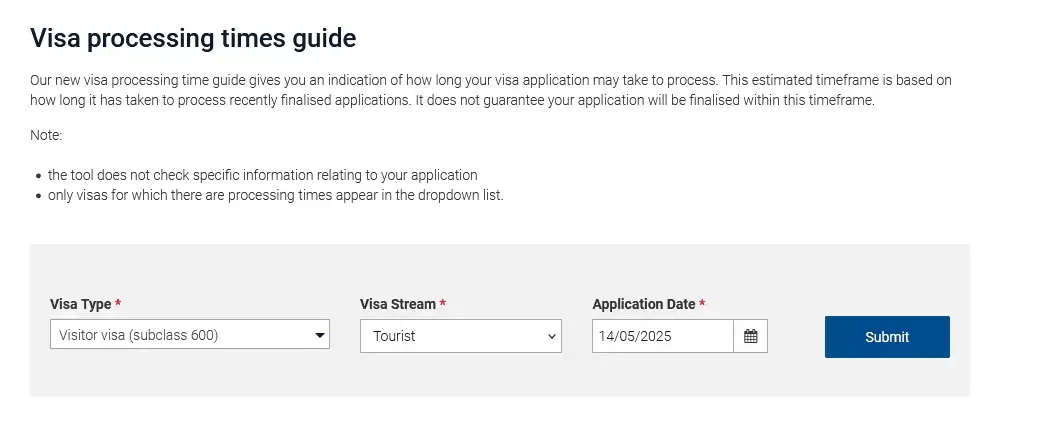Open the 'Visitor visa (subclass 600)' combo box
The image size is (1038, 432).
point(190,334)
